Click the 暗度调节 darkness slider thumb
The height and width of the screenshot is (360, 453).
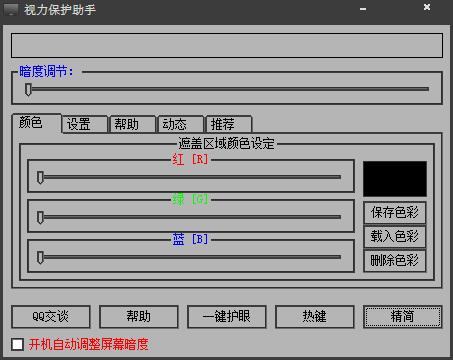[28, 89]
